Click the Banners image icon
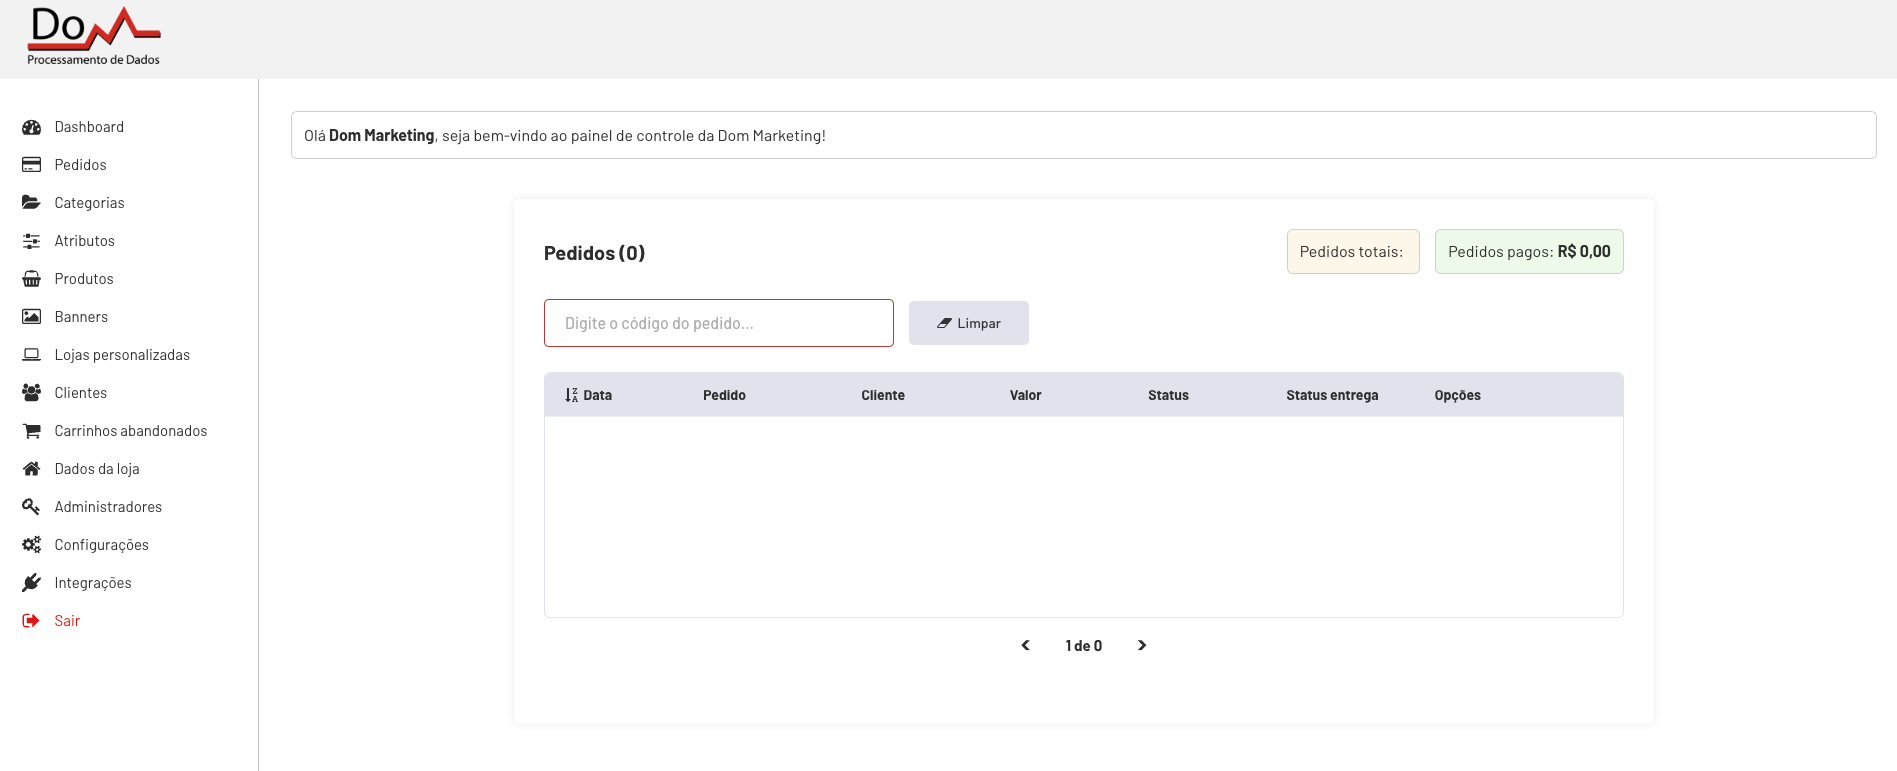 pyautogui.click(x=32, y=317)
